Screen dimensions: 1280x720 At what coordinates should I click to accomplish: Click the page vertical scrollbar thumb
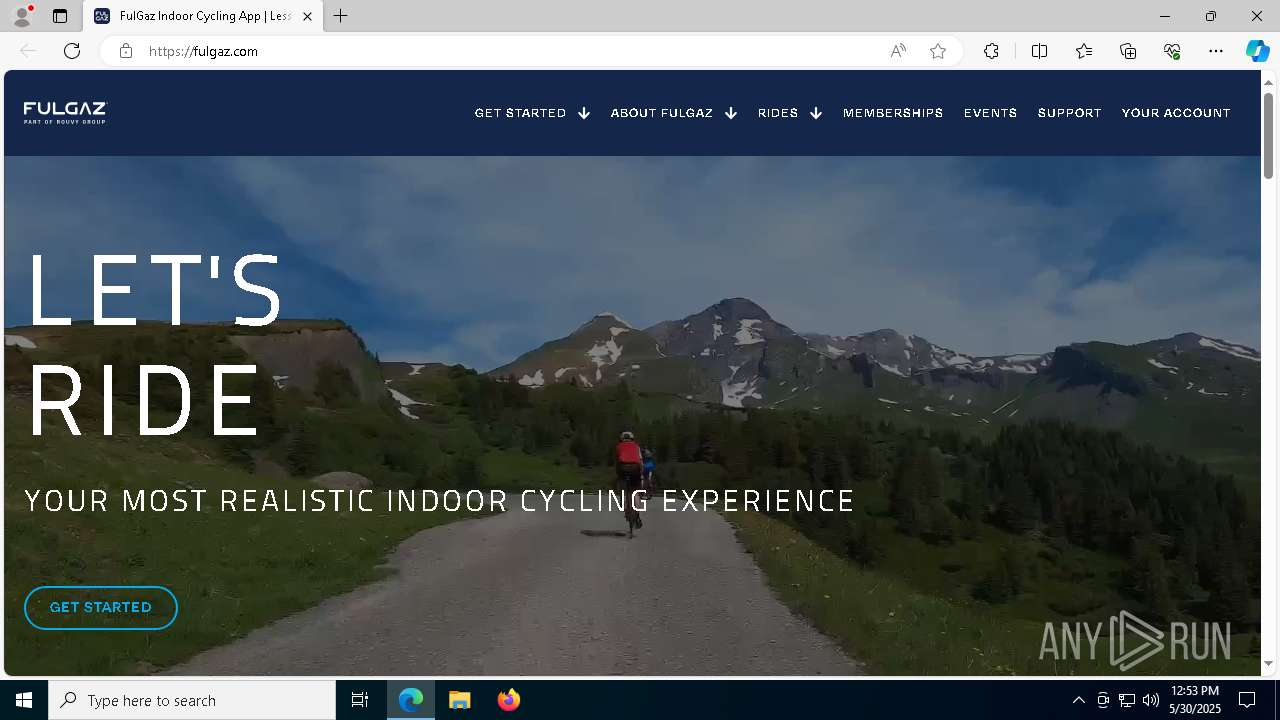pos(1269,135)
